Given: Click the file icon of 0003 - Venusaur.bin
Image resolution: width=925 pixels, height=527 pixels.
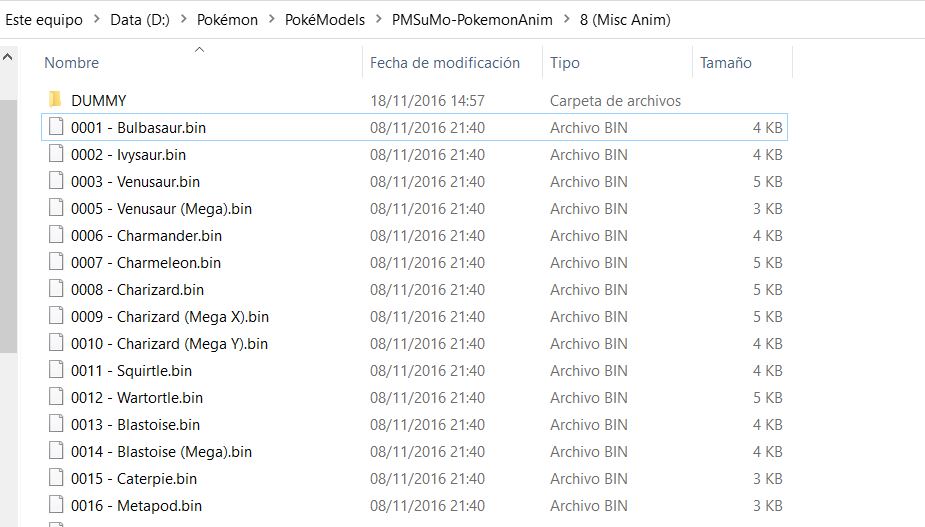Looking at the screenshot, I should pos(56,181).
